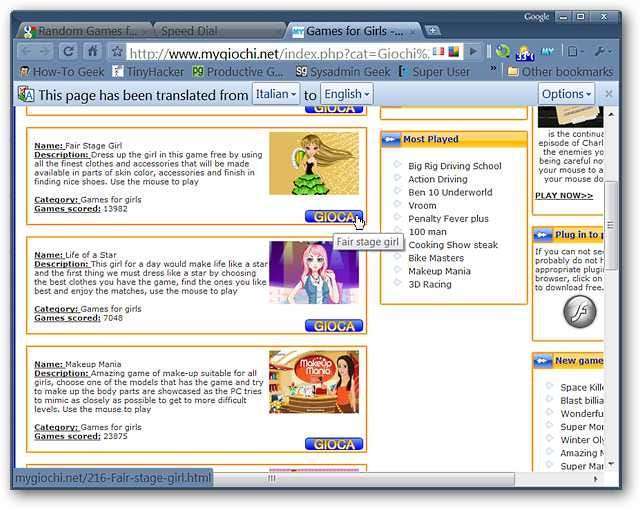Click PLAY NOW>> link

click(x=564, y=196)
